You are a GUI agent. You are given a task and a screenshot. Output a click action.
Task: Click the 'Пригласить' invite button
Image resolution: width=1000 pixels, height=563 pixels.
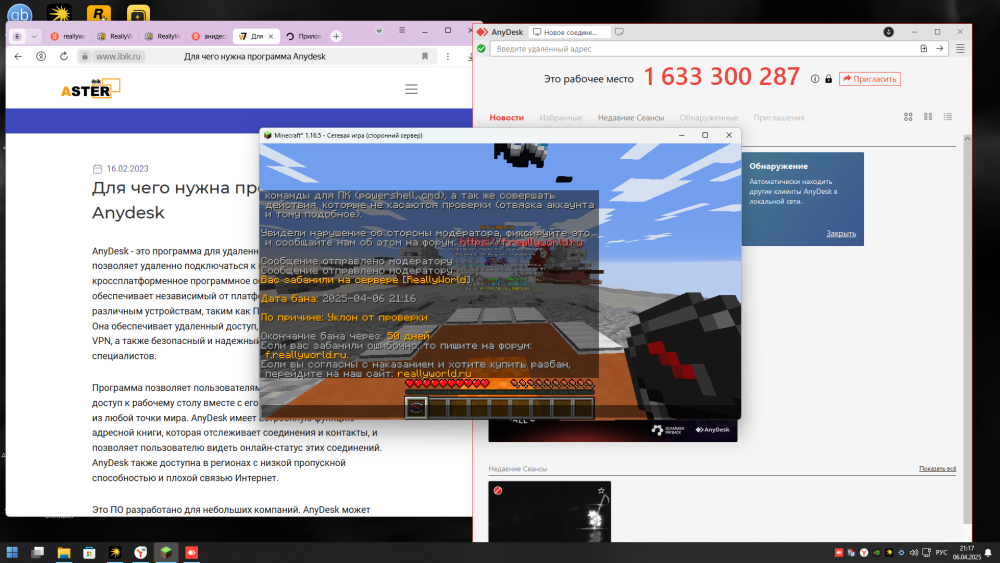[870, 79]
